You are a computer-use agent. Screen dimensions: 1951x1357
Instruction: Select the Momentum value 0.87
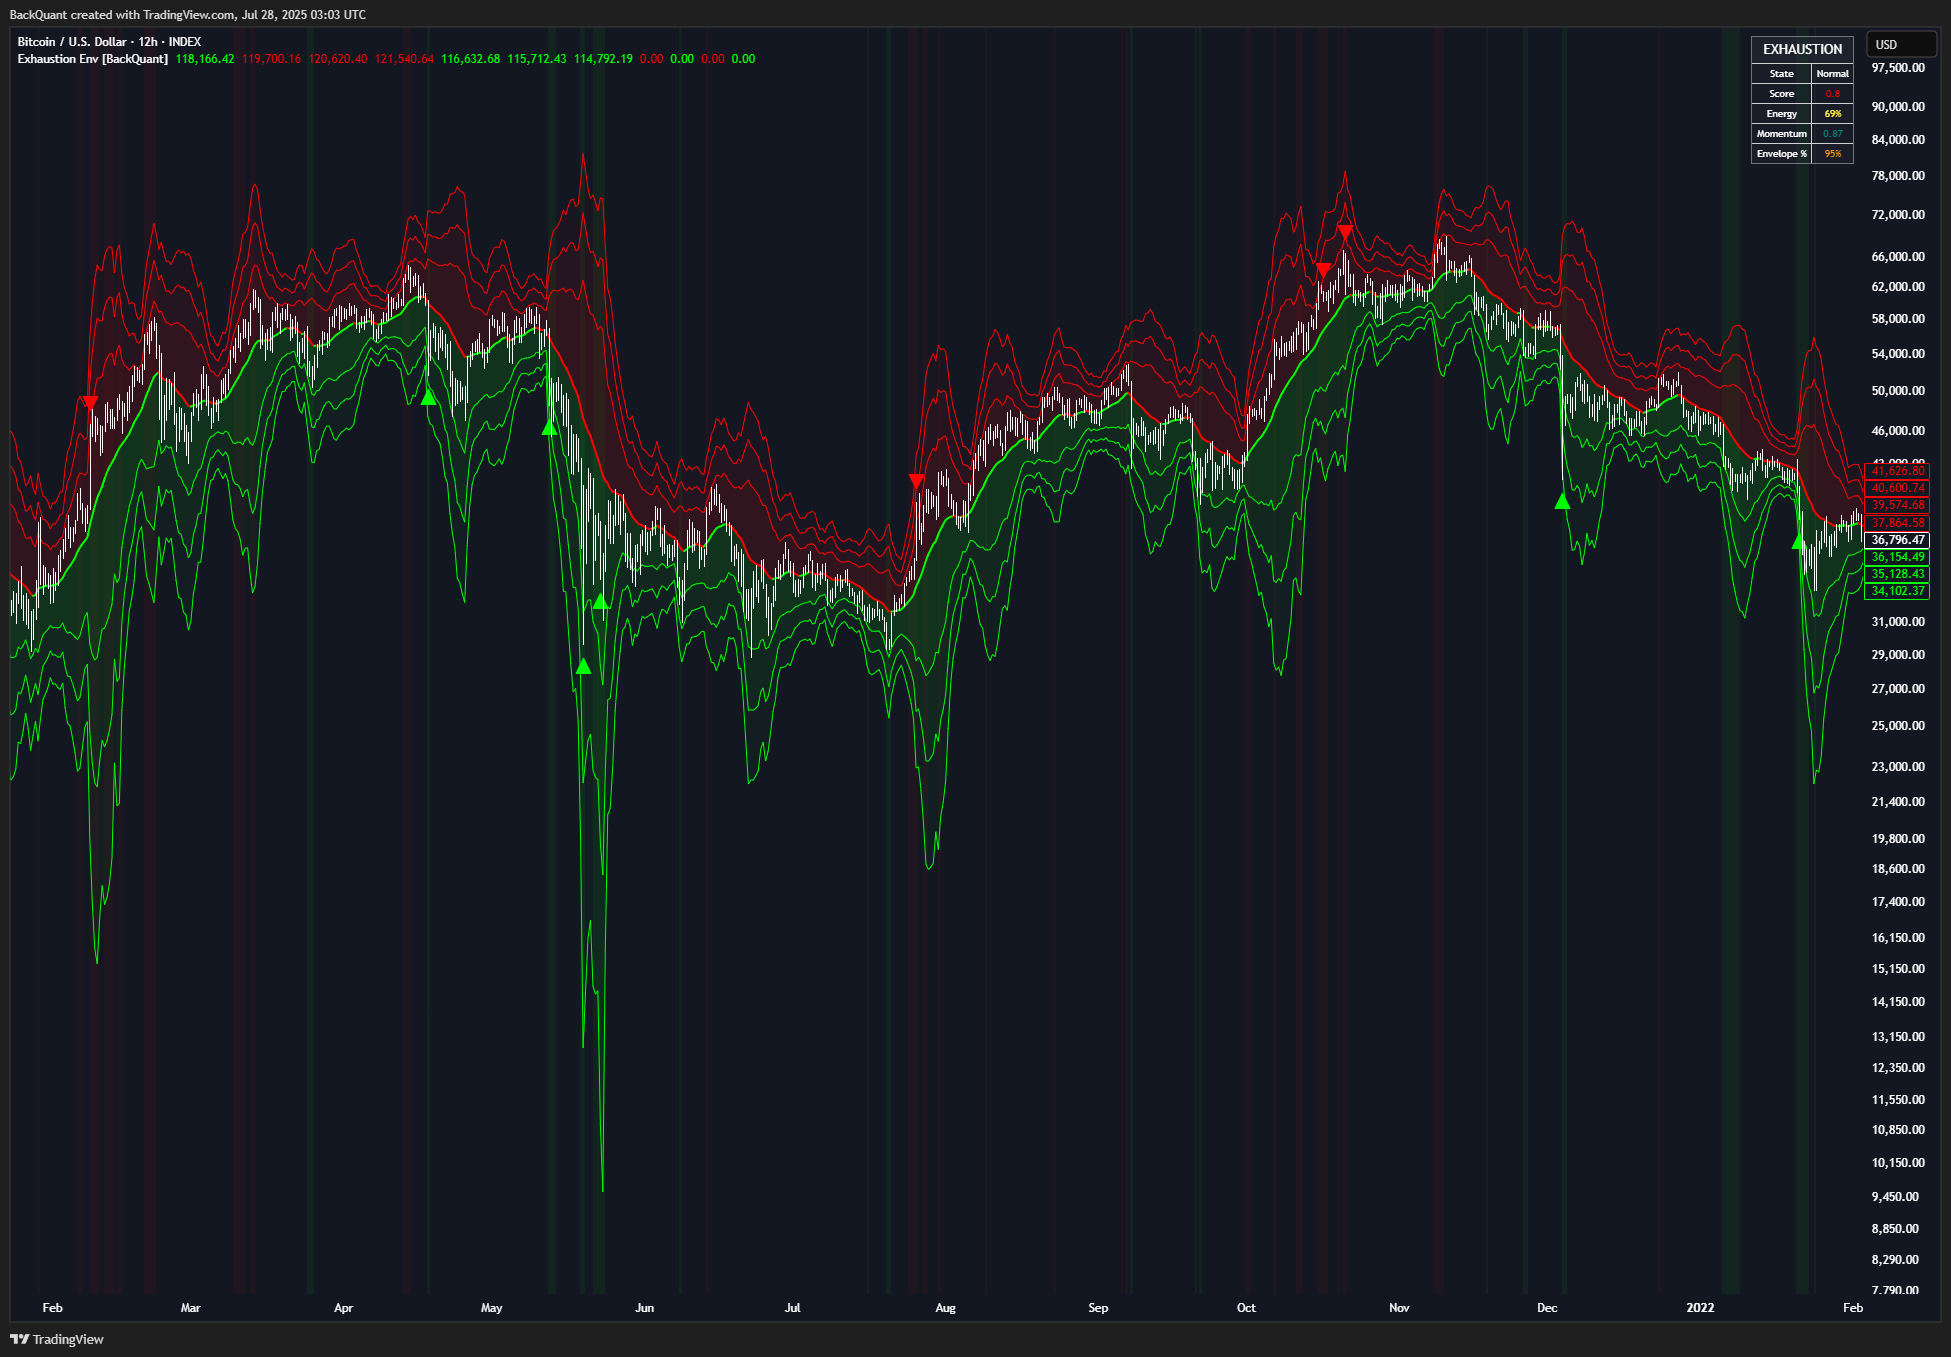[x=1832, y=134]
